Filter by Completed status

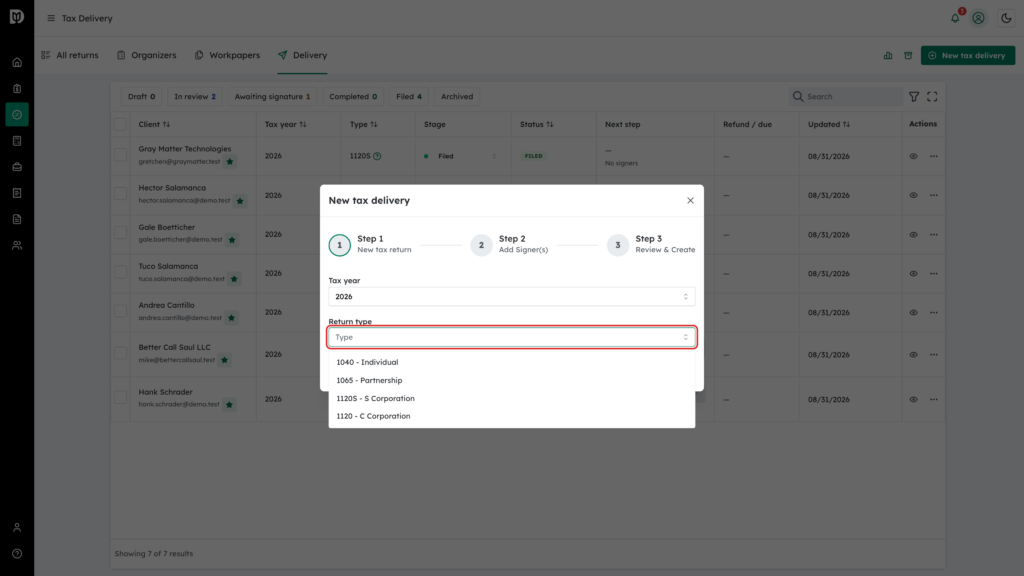[353, 97]
